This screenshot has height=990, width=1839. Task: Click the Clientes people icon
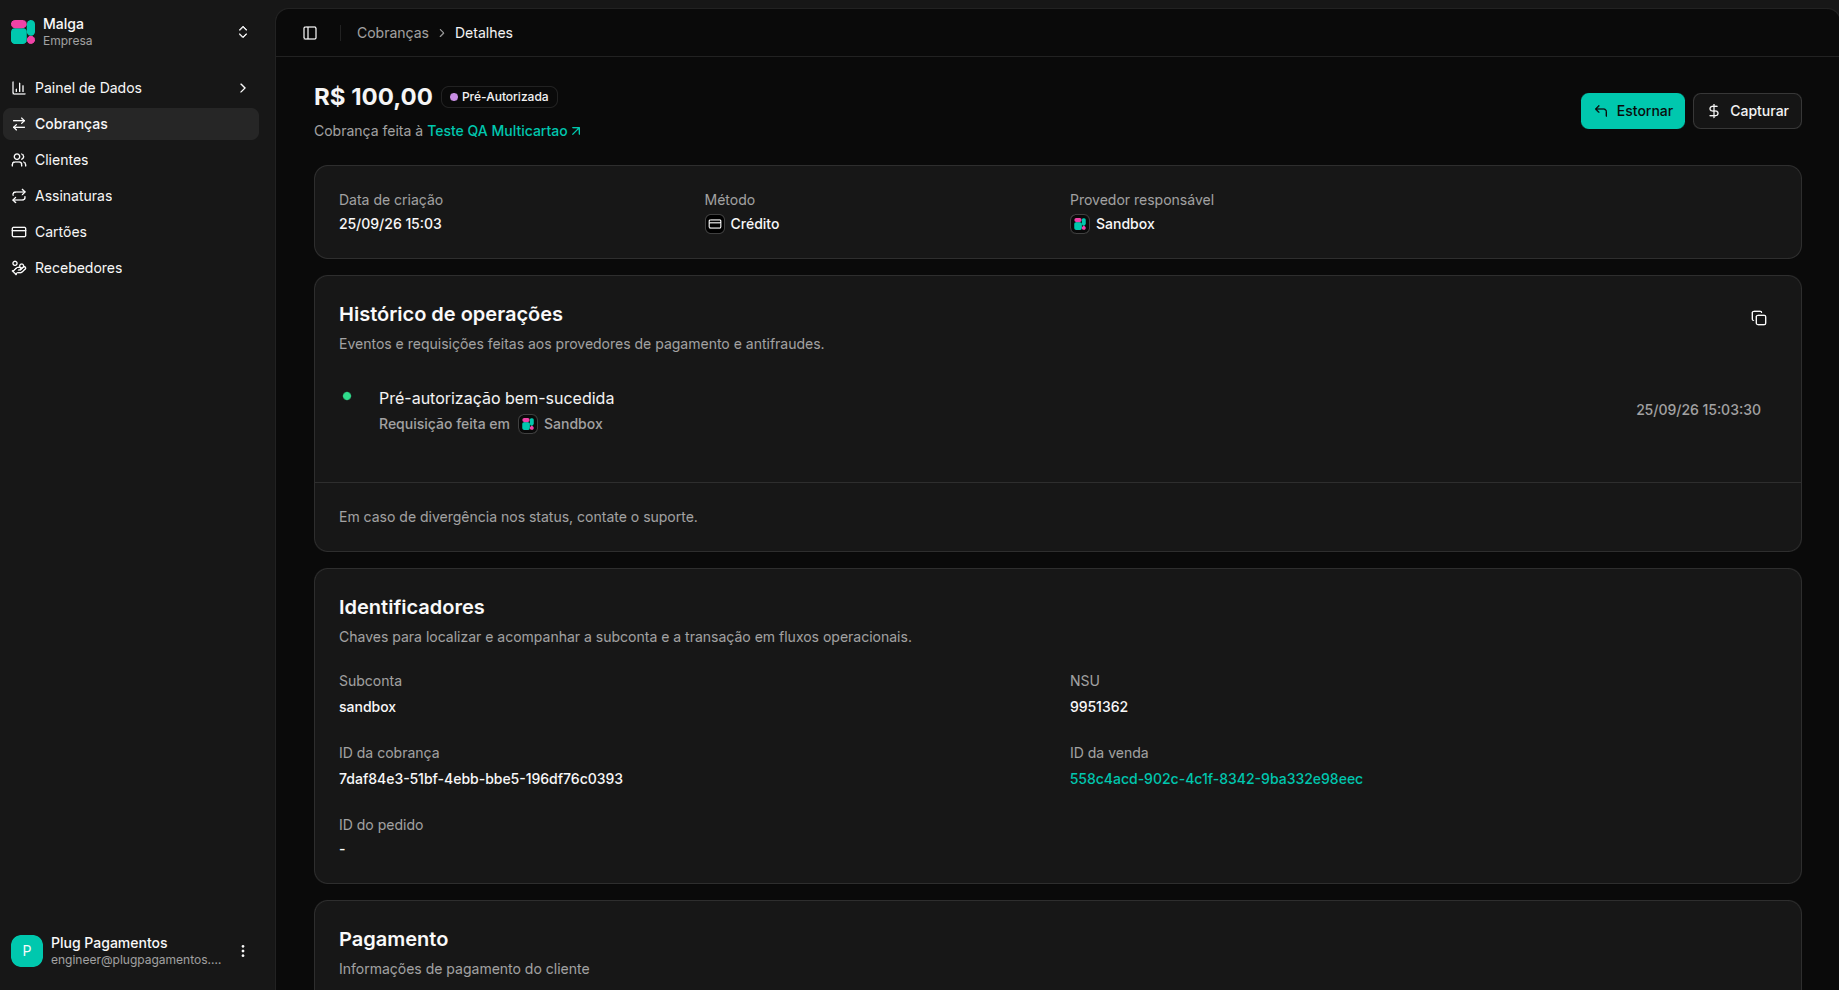coord(19,160)
